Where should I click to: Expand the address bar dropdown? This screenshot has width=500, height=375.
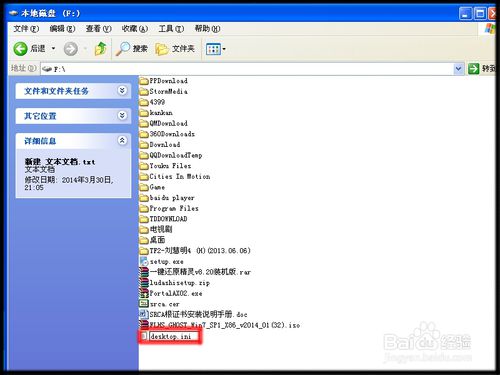[x=458, y=69]
